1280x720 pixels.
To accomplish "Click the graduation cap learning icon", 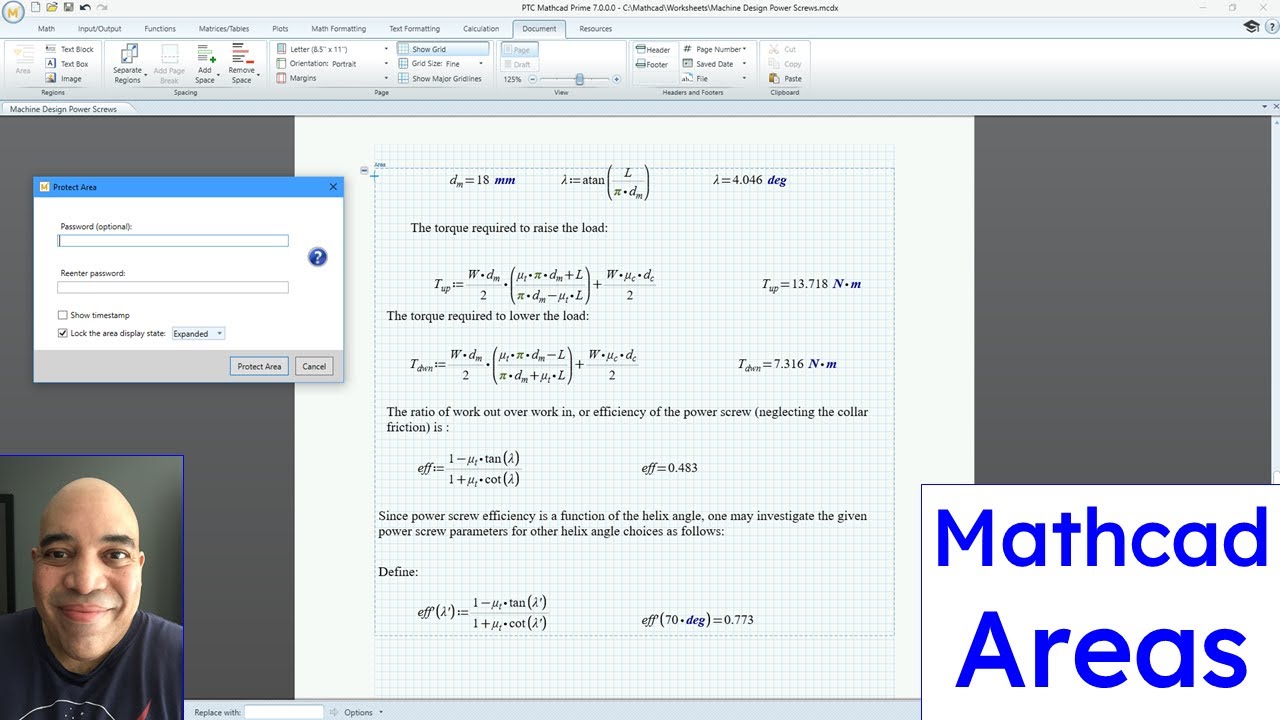I will pos(1251,27).
